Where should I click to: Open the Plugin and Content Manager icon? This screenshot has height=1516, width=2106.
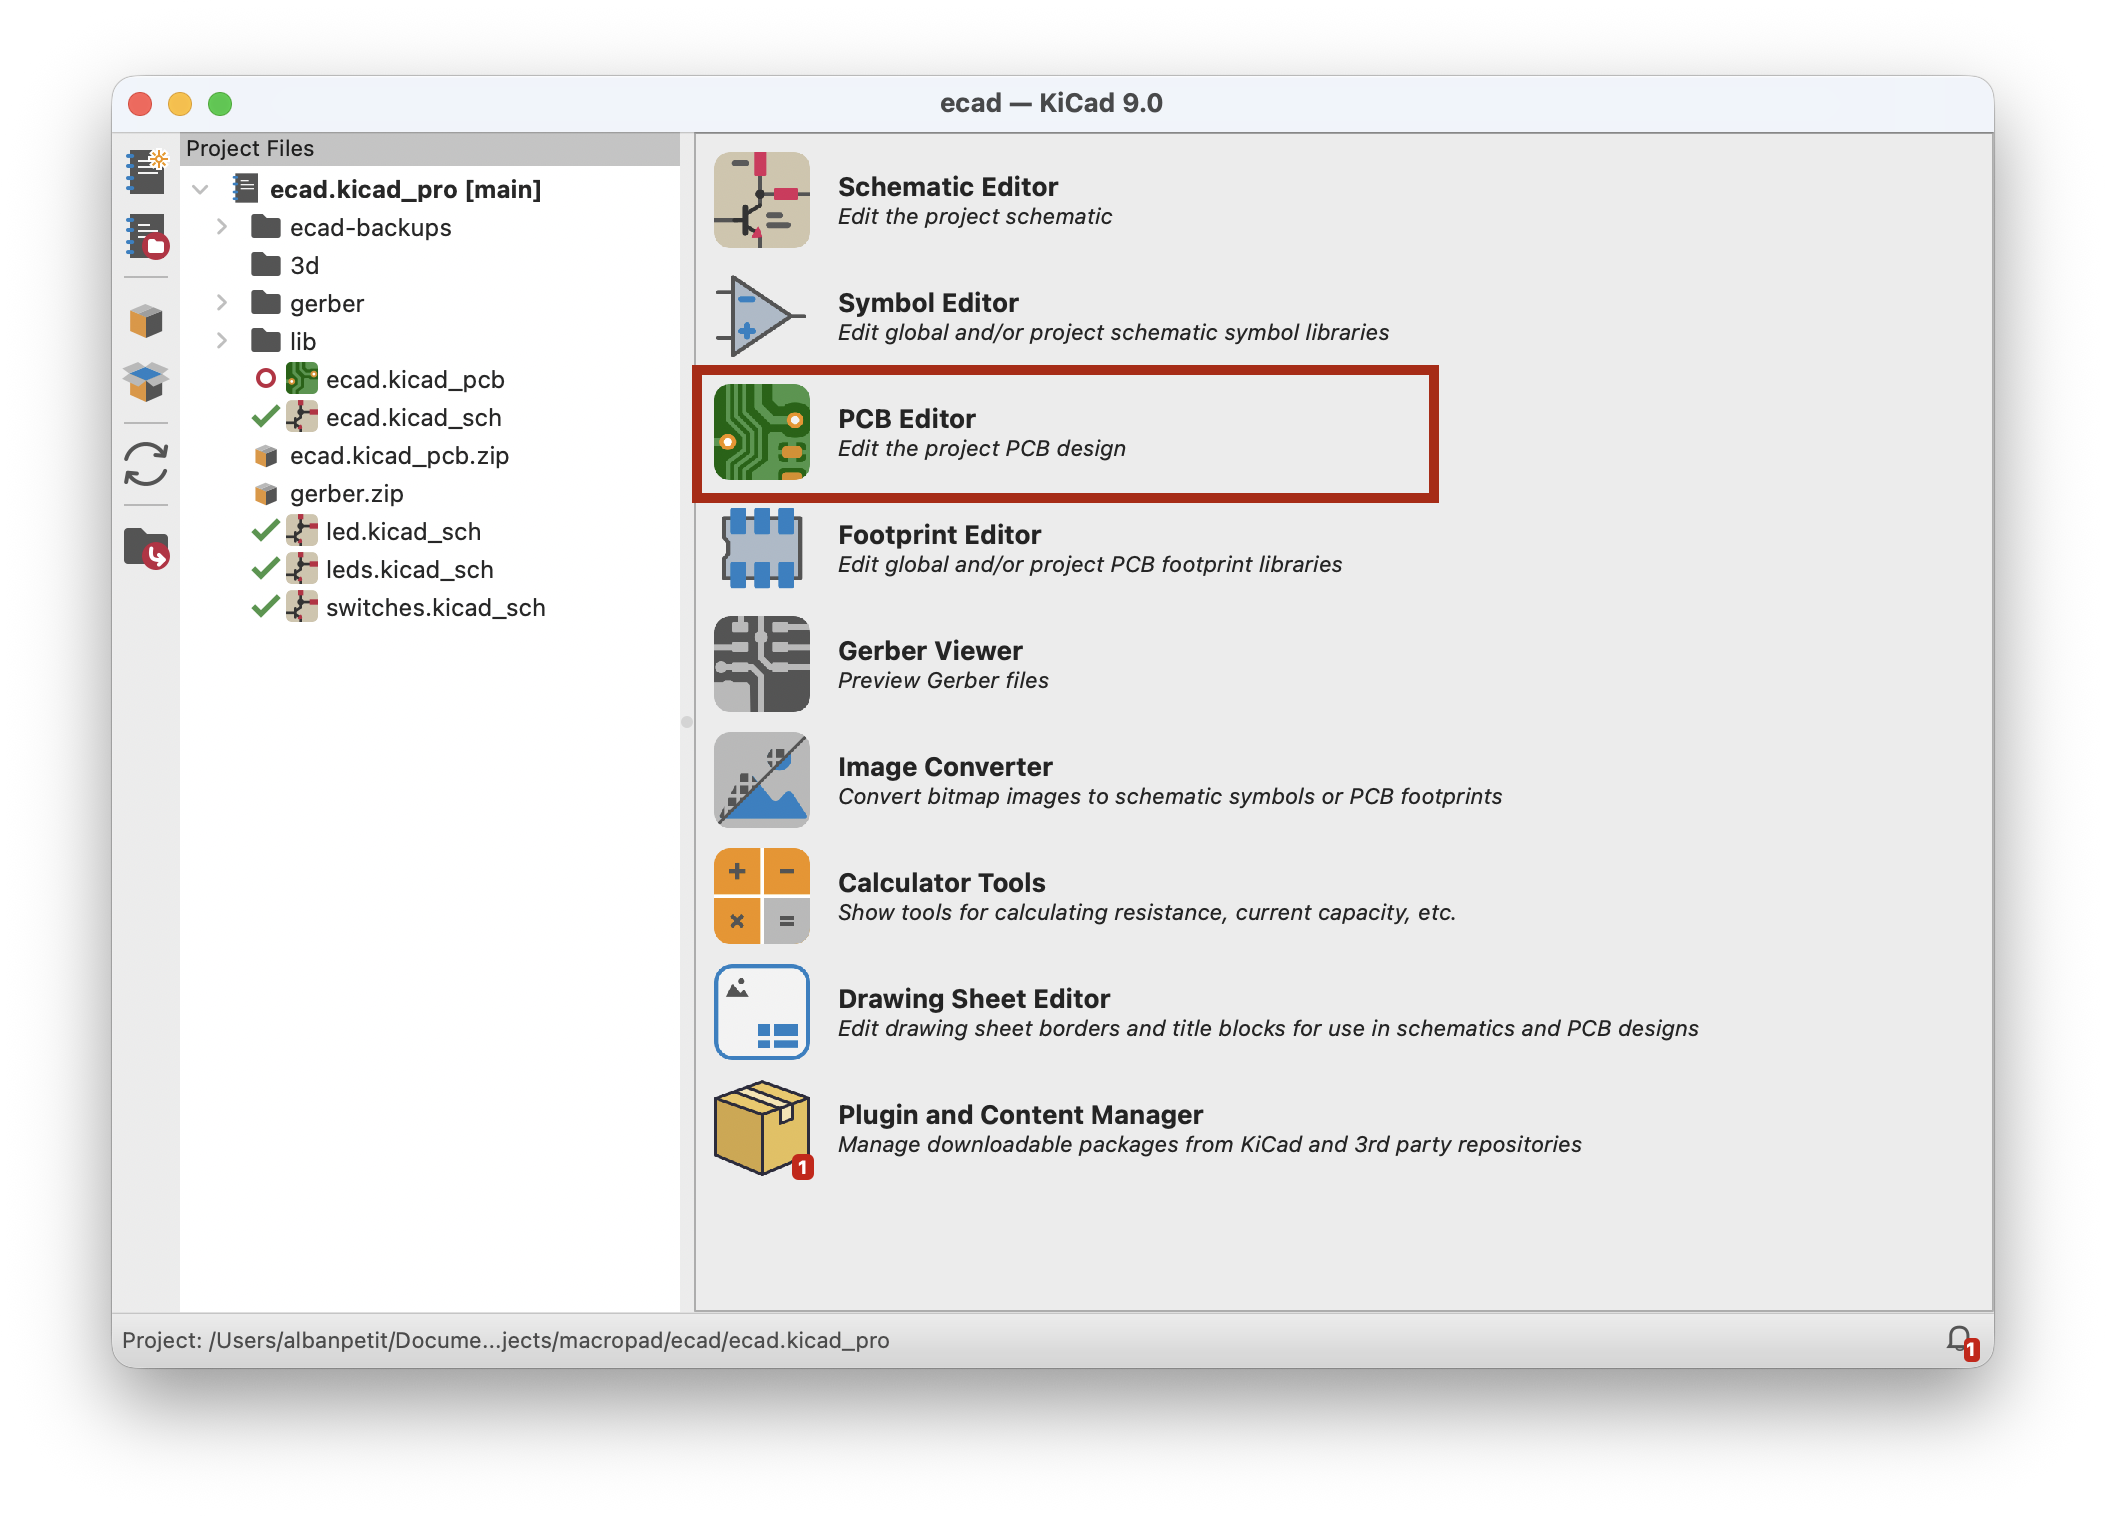pyautogui.click(x=761, y=1128)
